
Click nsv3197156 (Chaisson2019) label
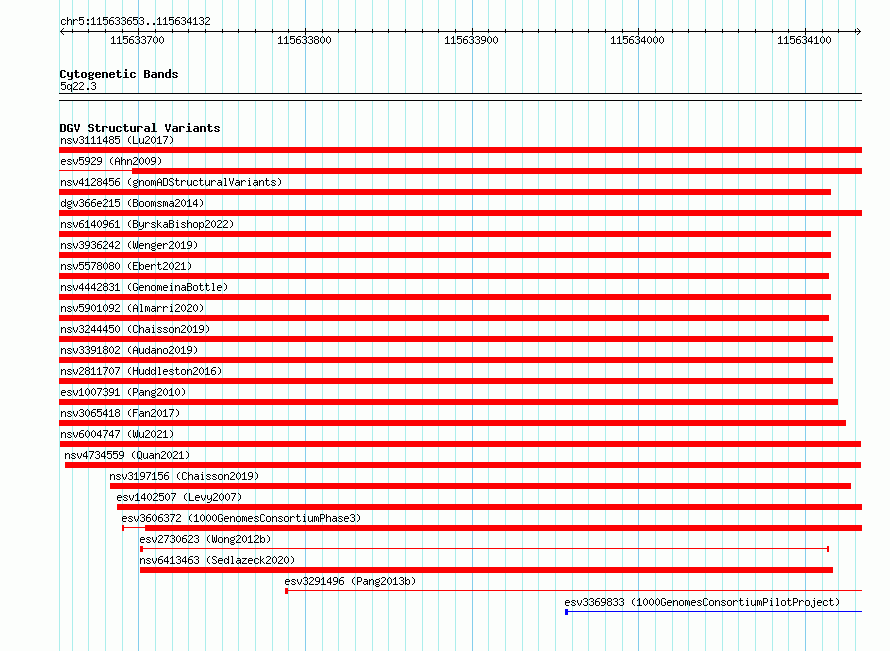pos(184,476)
